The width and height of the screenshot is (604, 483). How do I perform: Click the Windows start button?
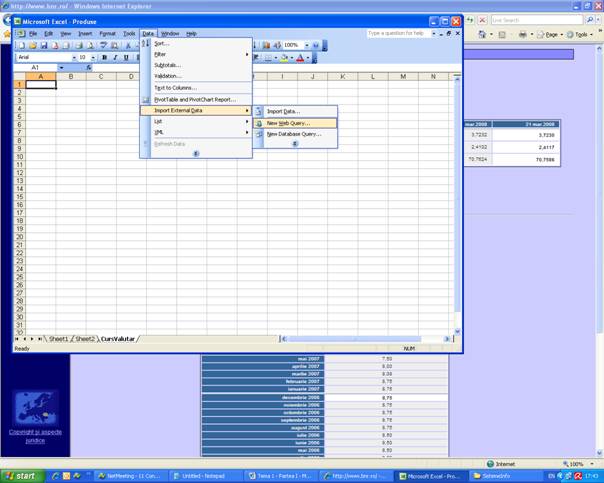point(22,476)
